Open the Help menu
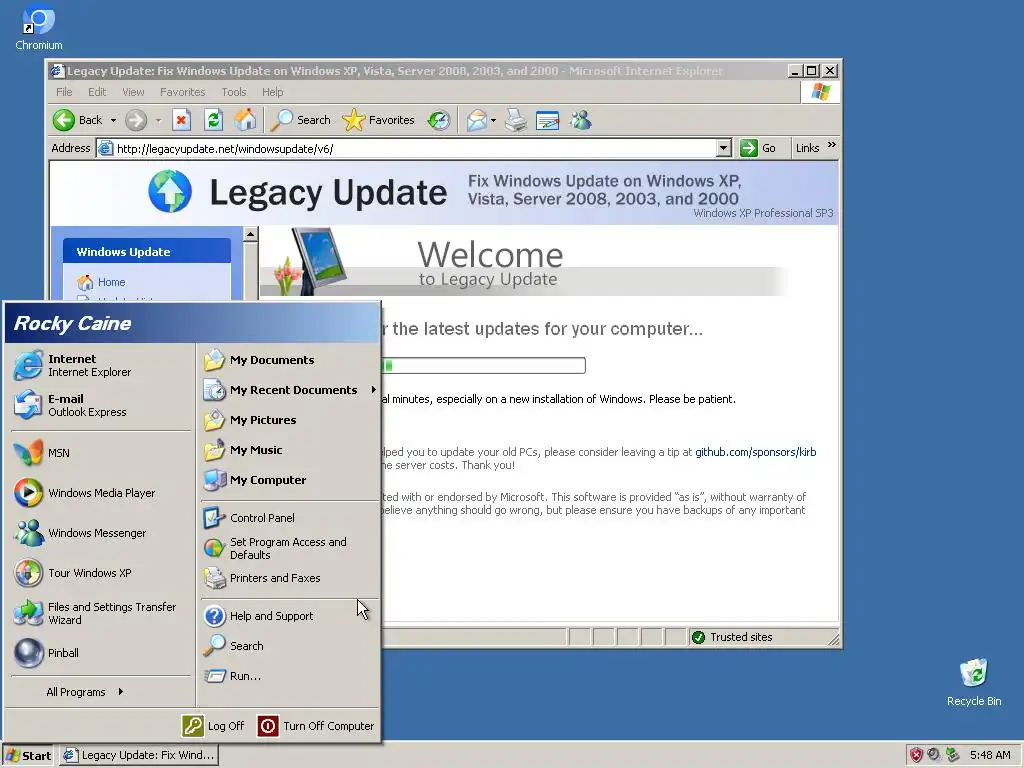This screenshot has height=768, width=1024. [272, 92]
